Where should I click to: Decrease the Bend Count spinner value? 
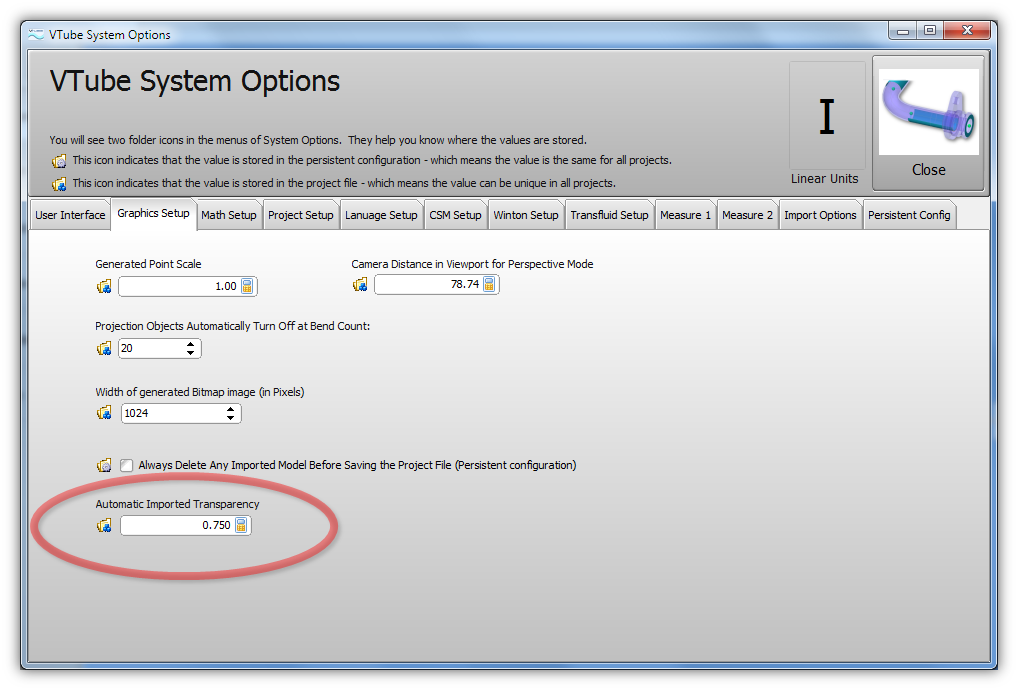190,354
